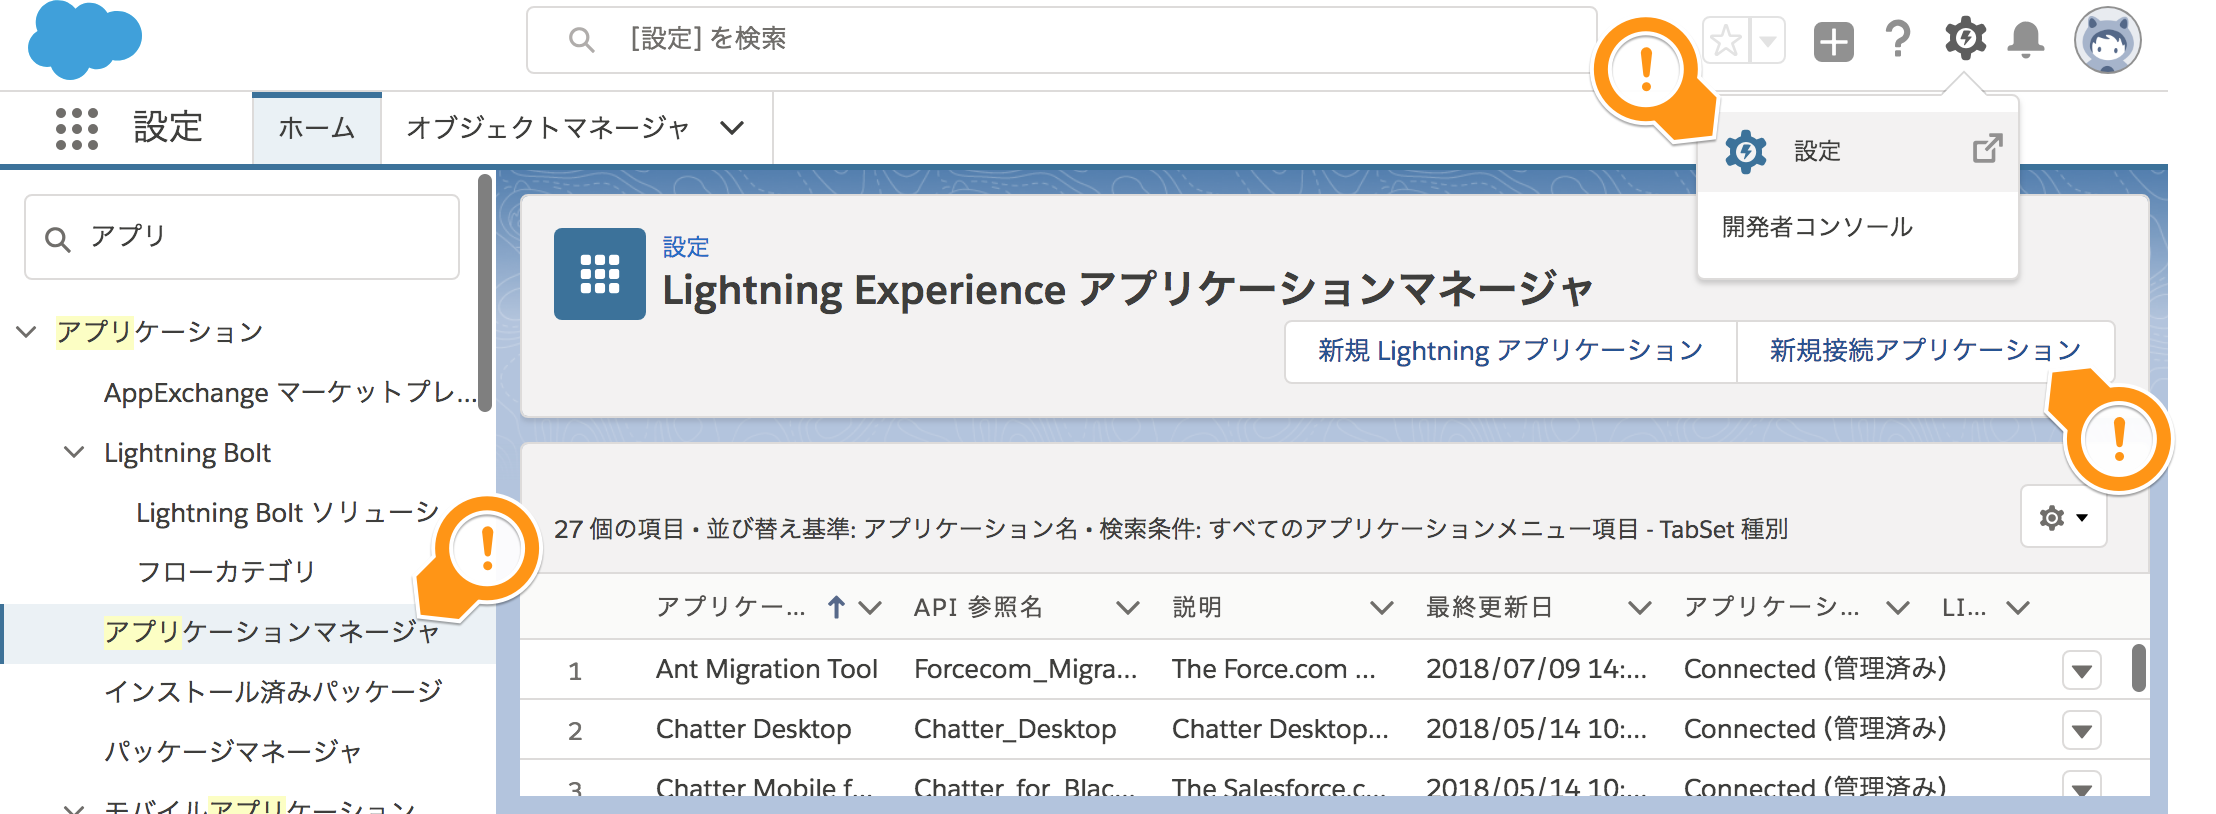Click the Salesforce cloud logo
Screen dimensions: 2216x814
coord(85,40)
